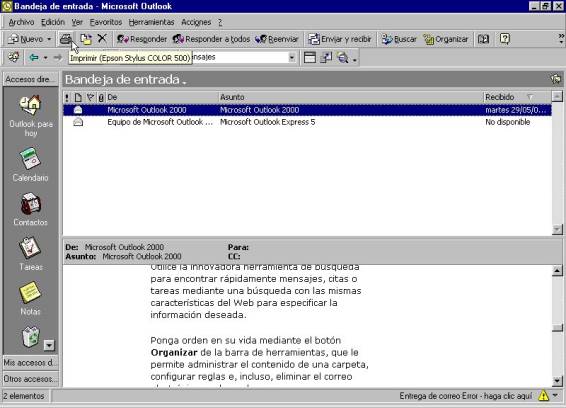Sort by the De column header

(162, 97)
